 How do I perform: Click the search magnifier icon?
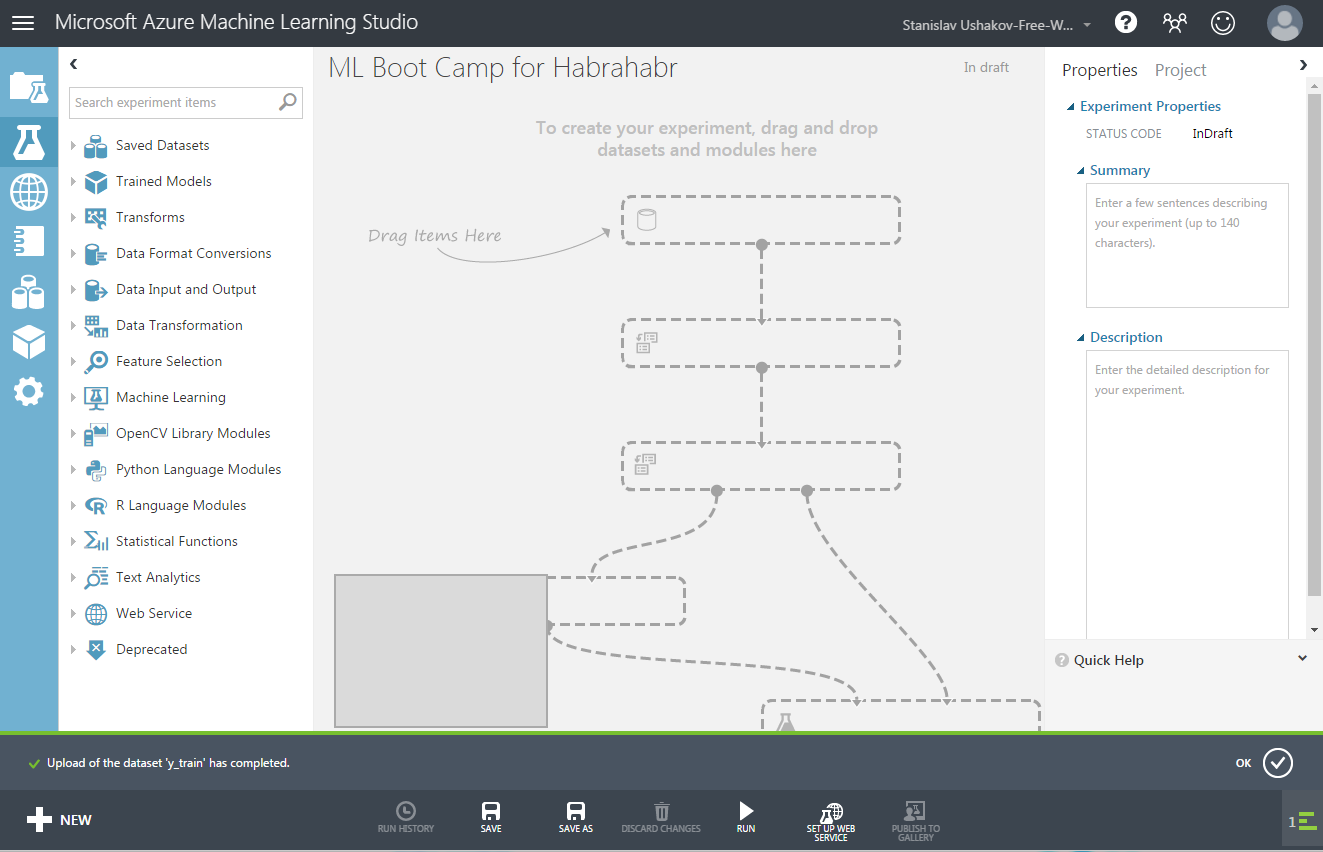(288, 102)
